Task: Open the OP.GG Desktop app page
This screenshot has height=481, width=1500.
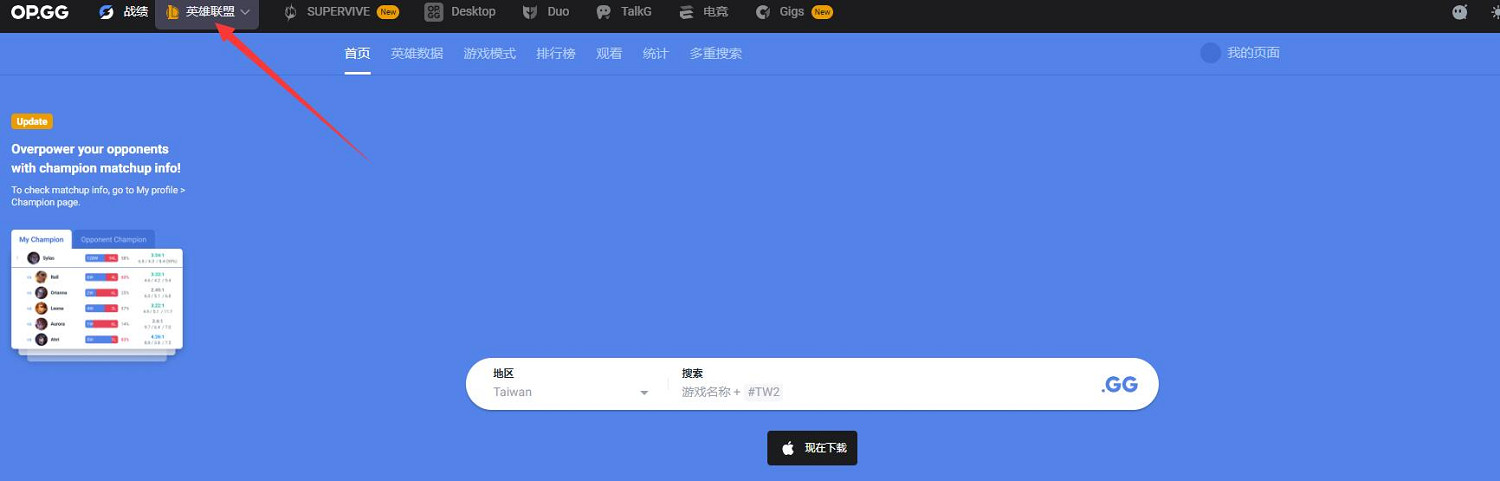Action: coord(460,12)
